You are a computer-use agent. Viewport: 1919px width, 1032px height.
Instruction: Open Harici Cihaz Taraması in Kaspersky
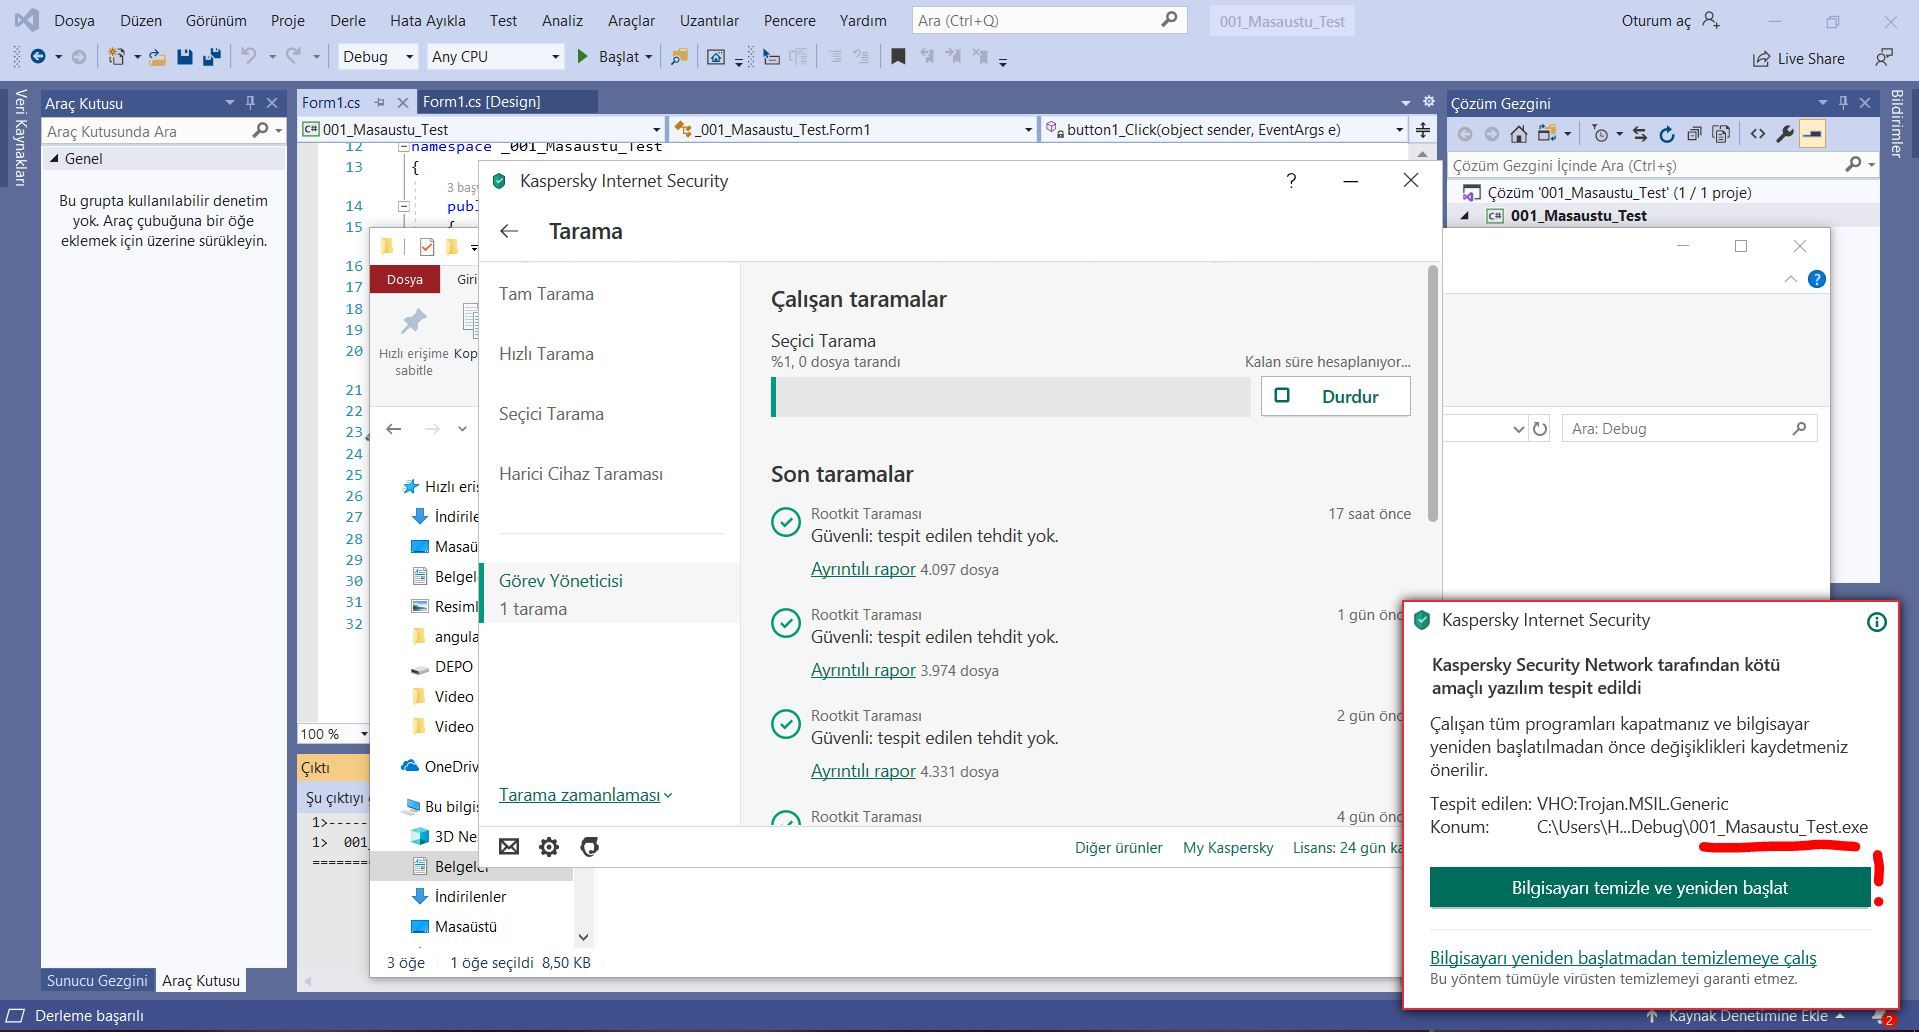(x=581, y=474)
